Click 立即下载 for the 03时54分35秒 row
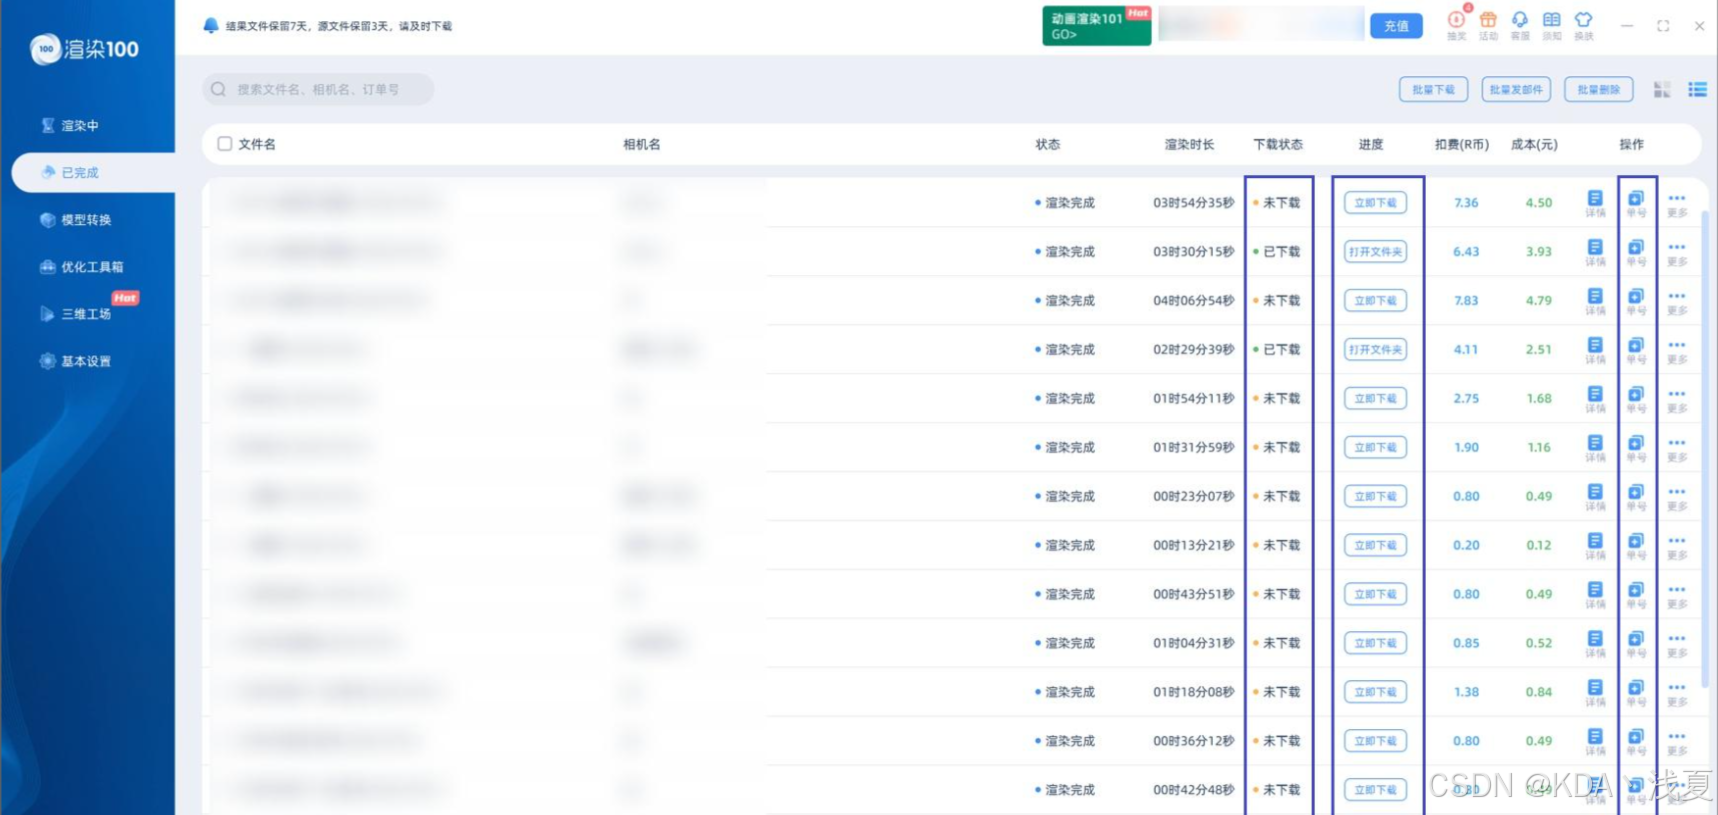 1375,203
